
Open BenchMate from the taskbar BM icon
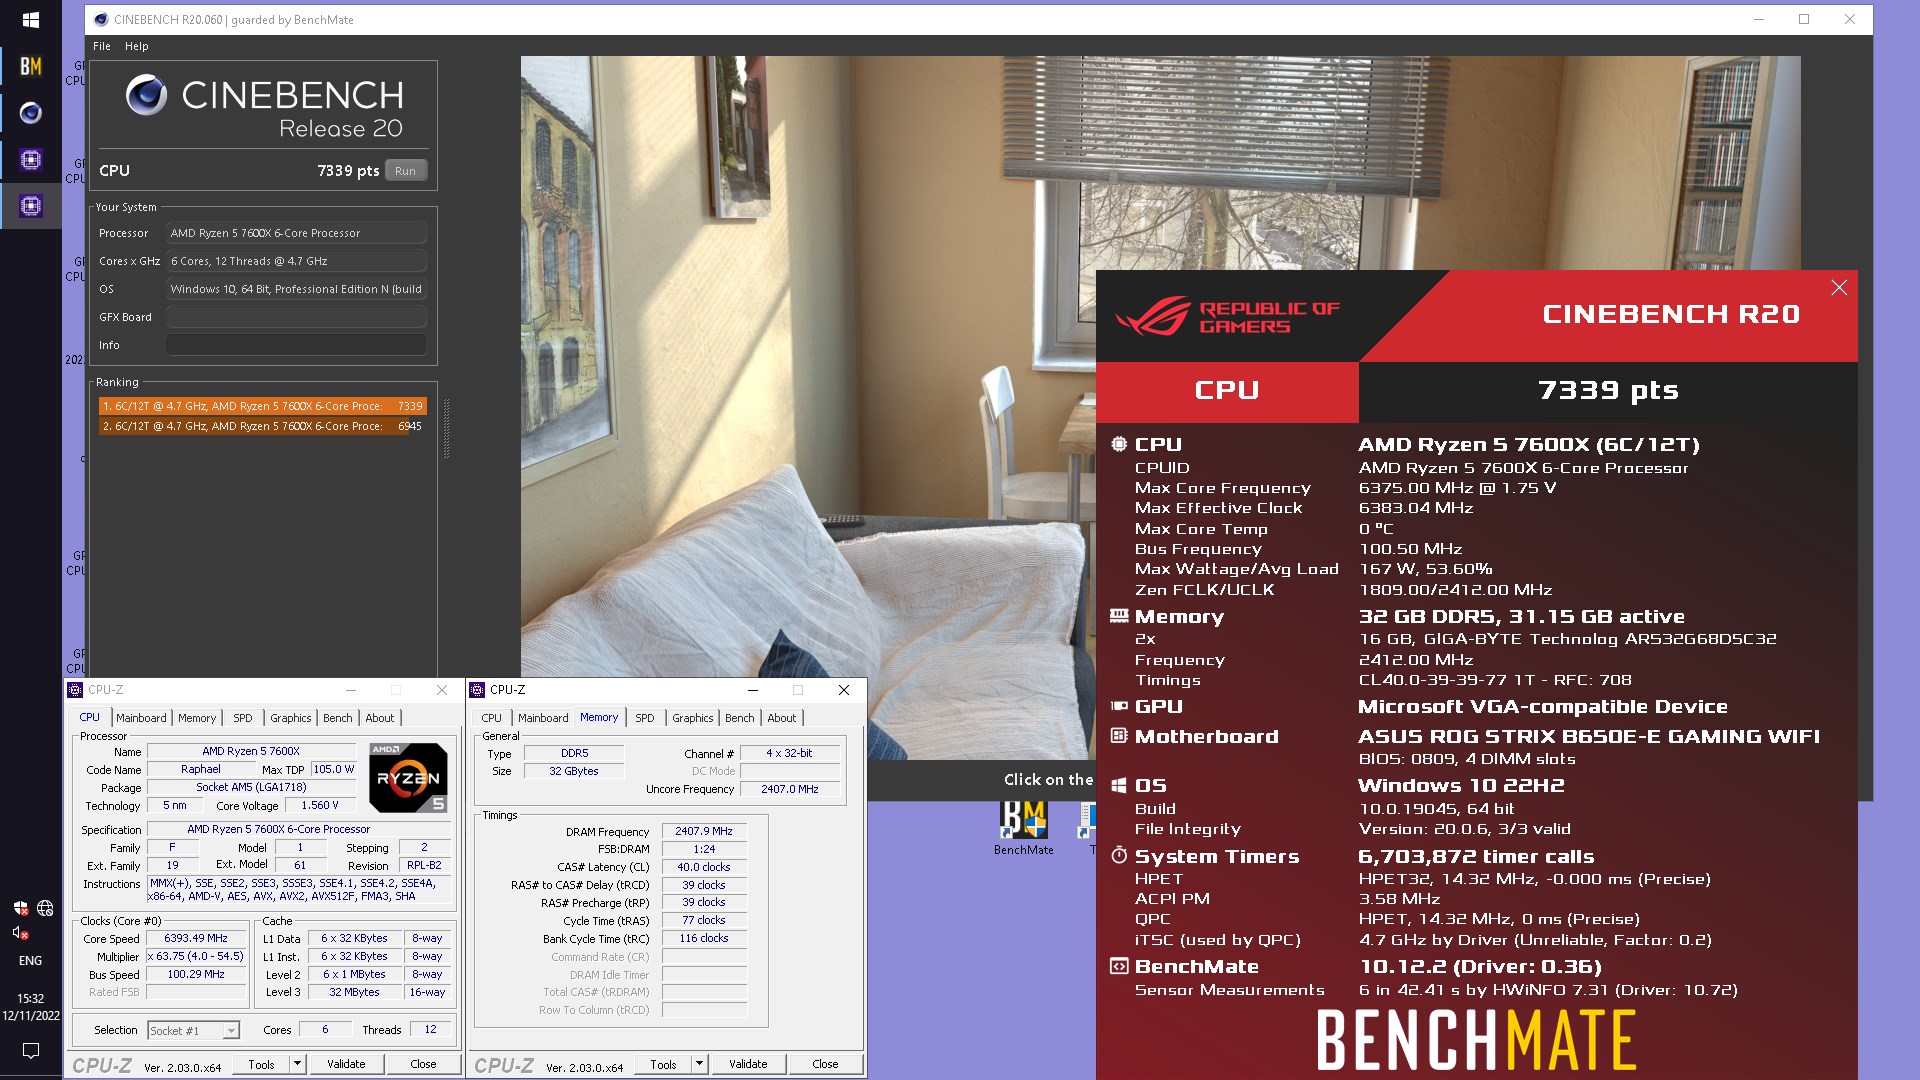coord(30,66)
